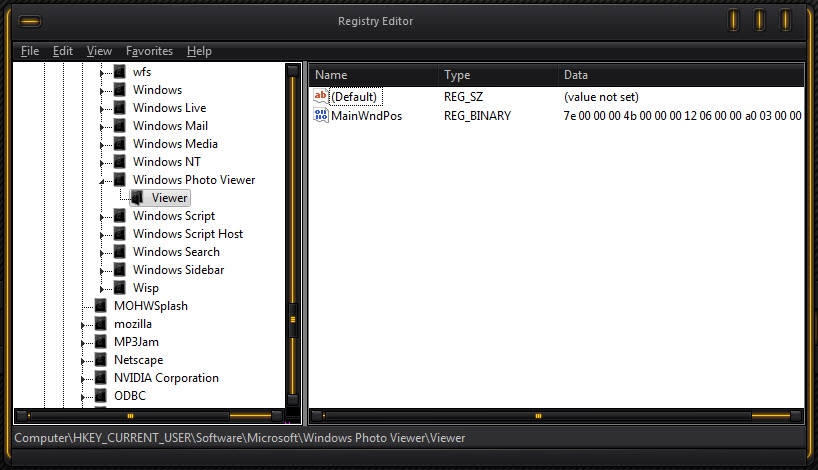Click the tree pane vertical scrollbar thumb
The height and width of the screenshot is (470, 818).
(293, 319)
